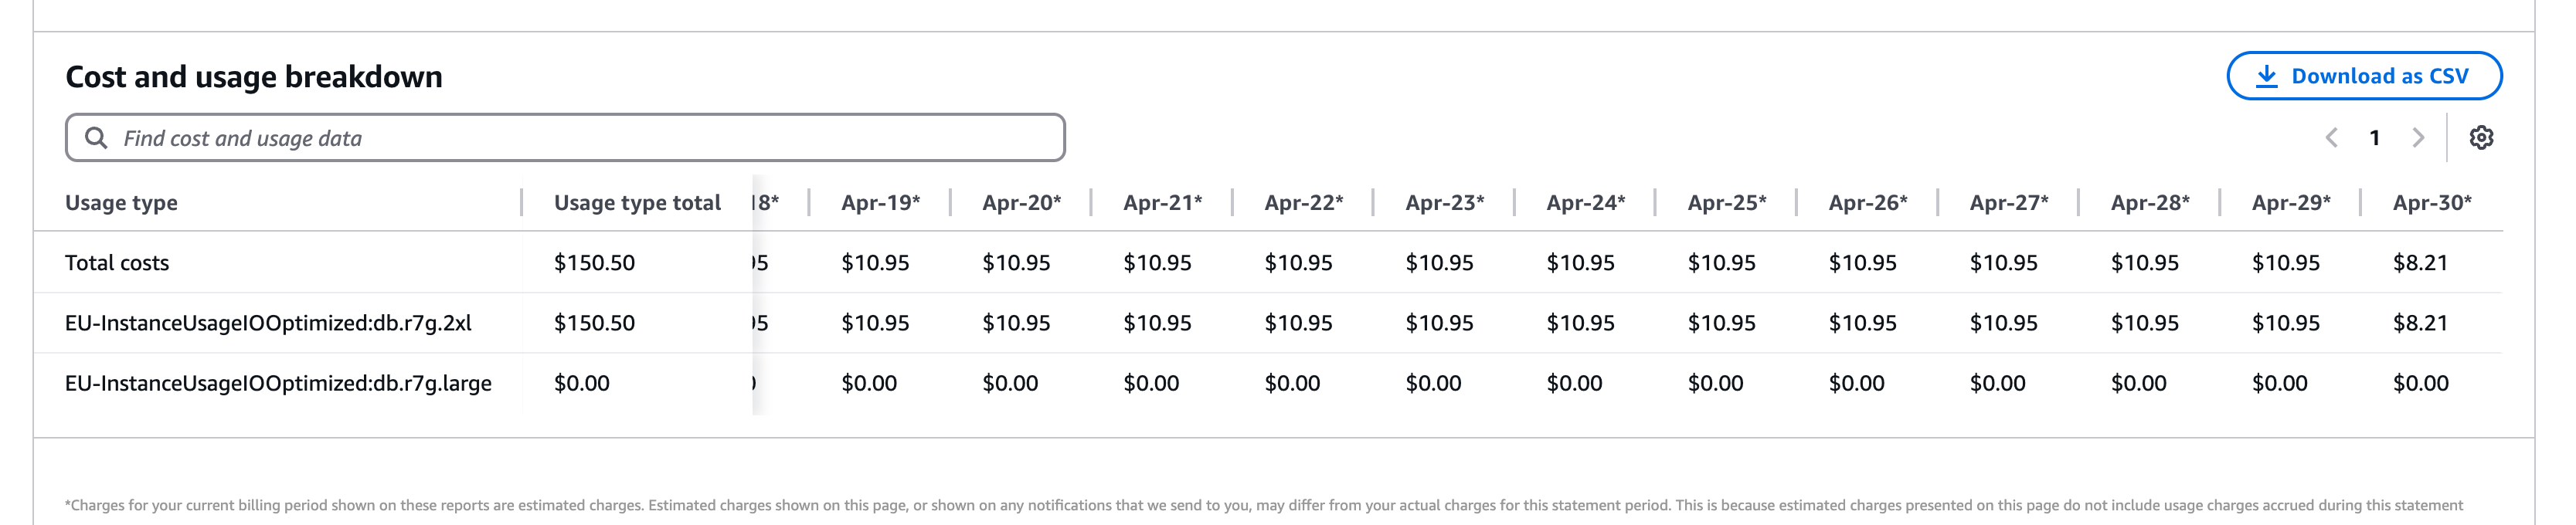This screenshot has height=525, width=2576.
Task: Go to previous page with left chevron
Action: pyautogui.click(x=2331, y=138)
